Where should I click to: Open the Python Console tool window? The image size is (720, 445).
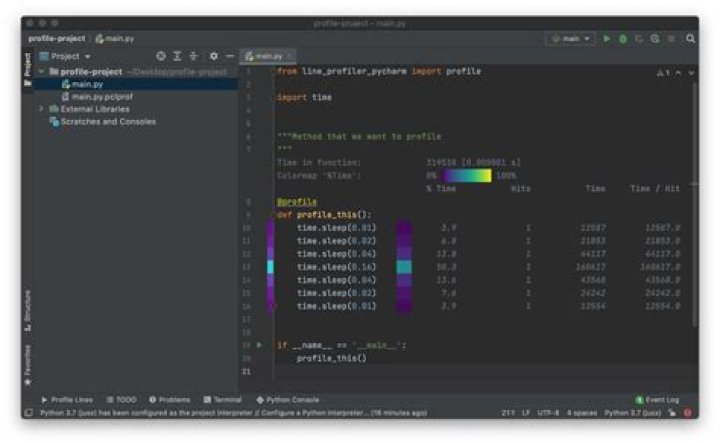point(288,400)
